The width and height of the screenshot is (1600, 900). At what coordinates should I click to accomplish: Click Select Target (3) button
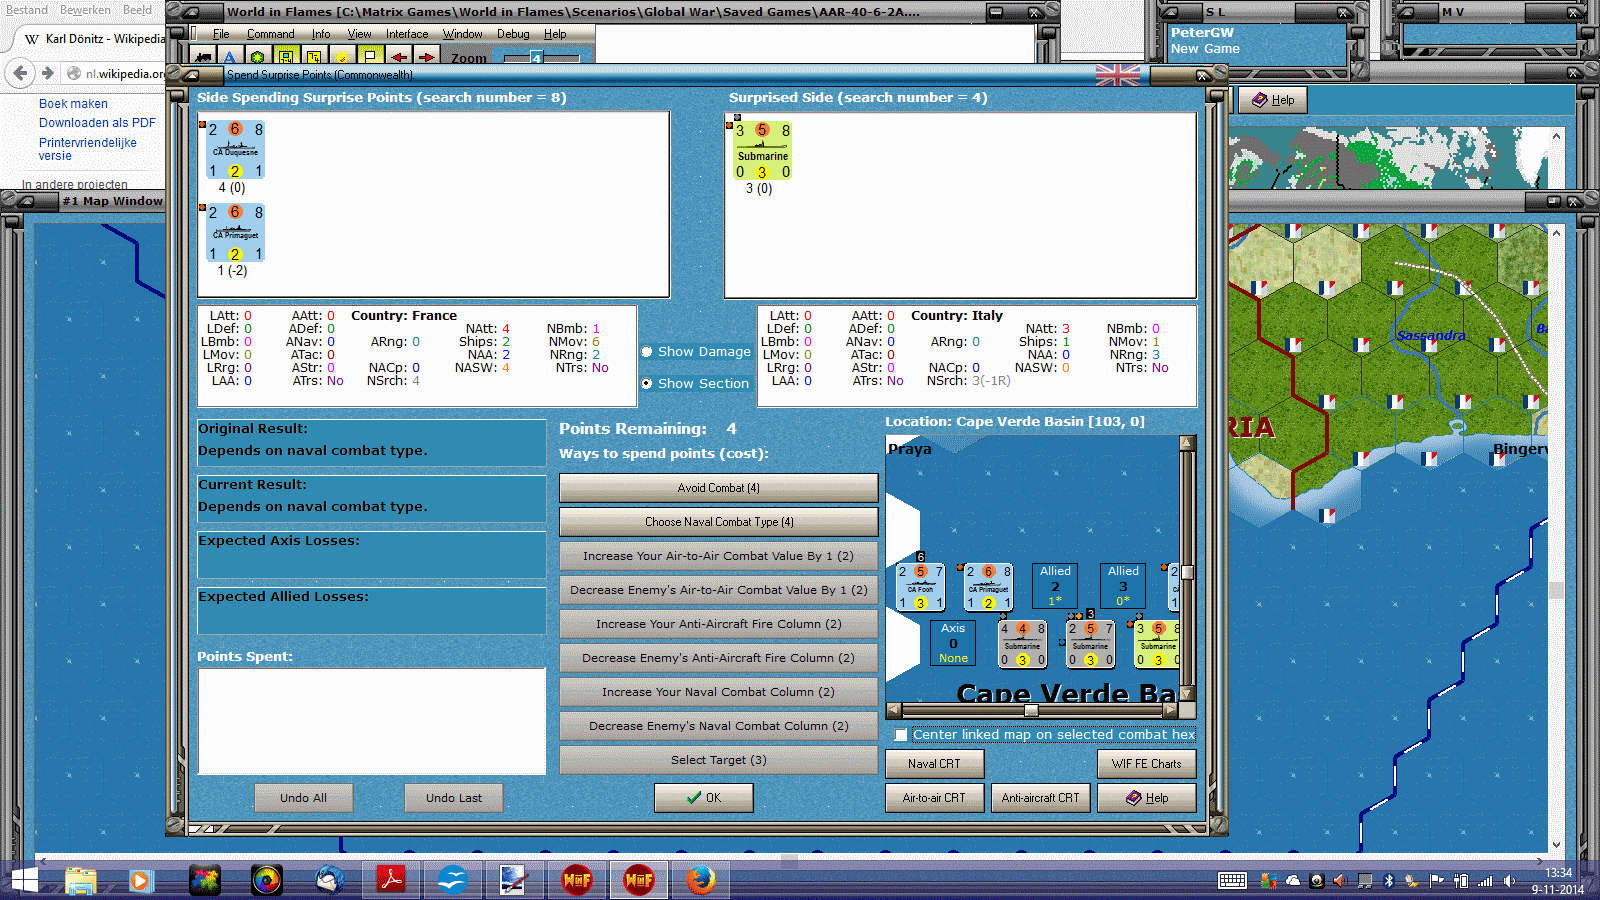718,760
